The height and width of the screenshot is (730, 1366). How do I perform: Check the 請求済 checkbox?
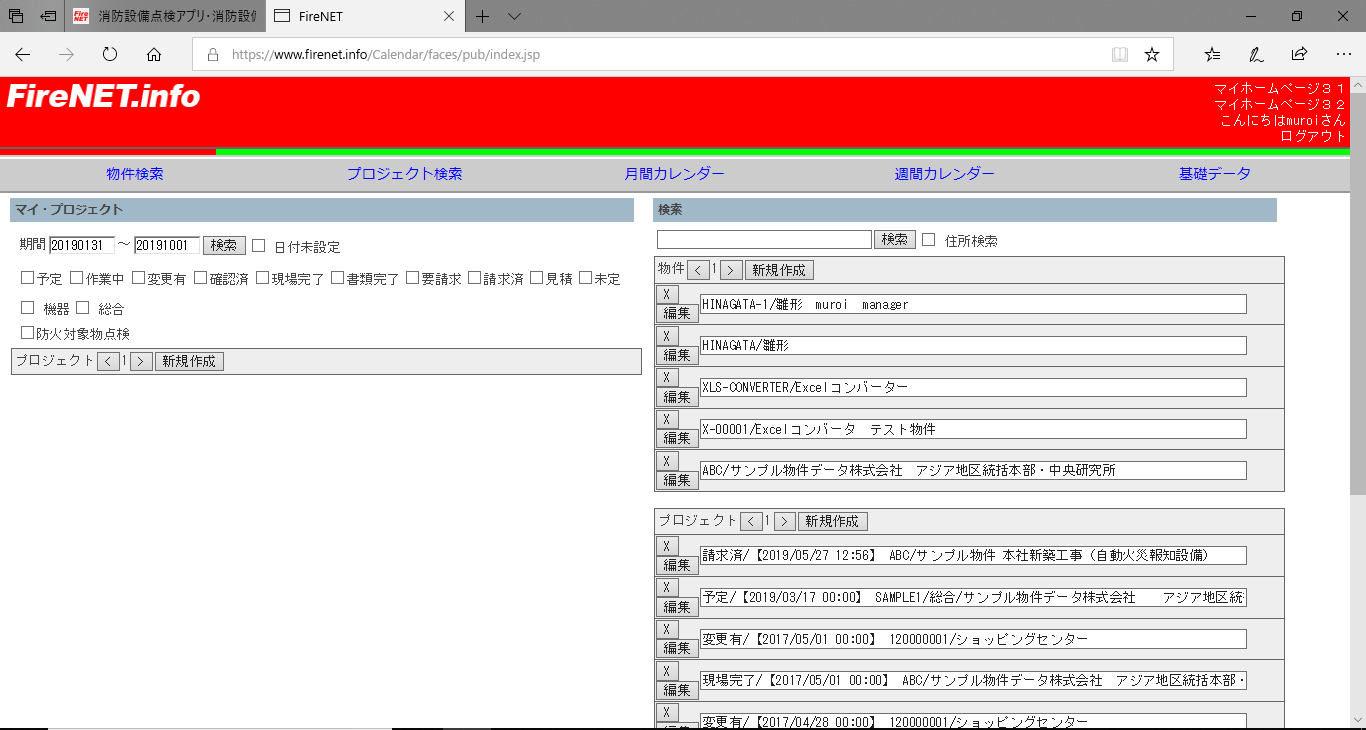[475, 278]
